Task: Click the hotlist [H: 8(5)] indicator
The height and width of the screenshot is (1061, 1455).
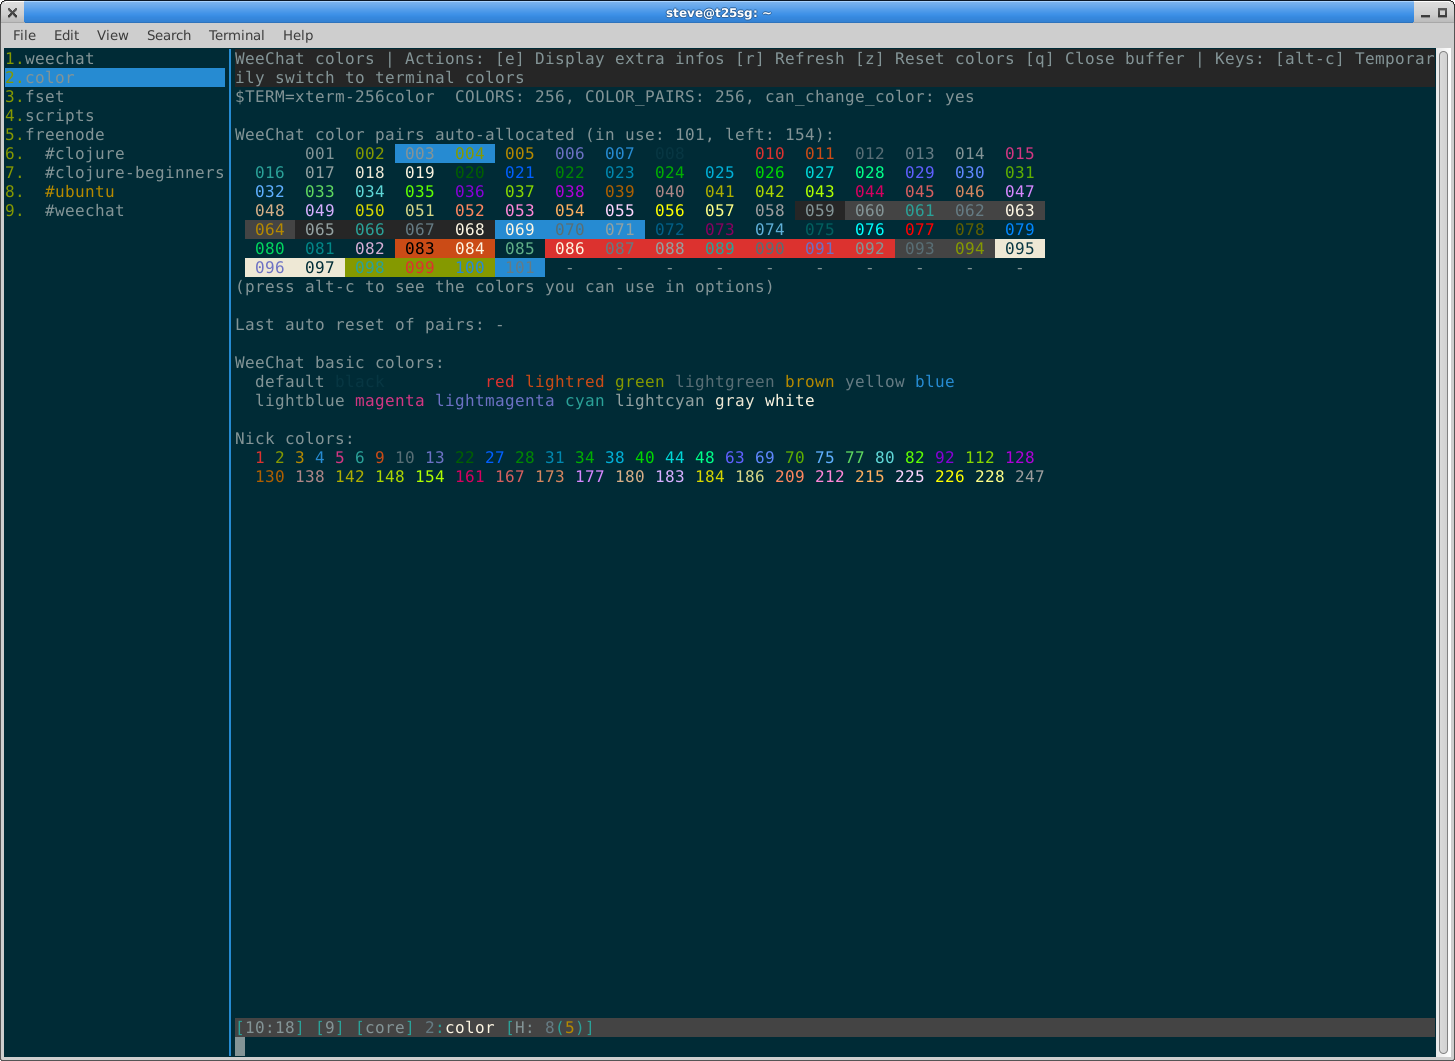Action: (x=550, y=1028)
